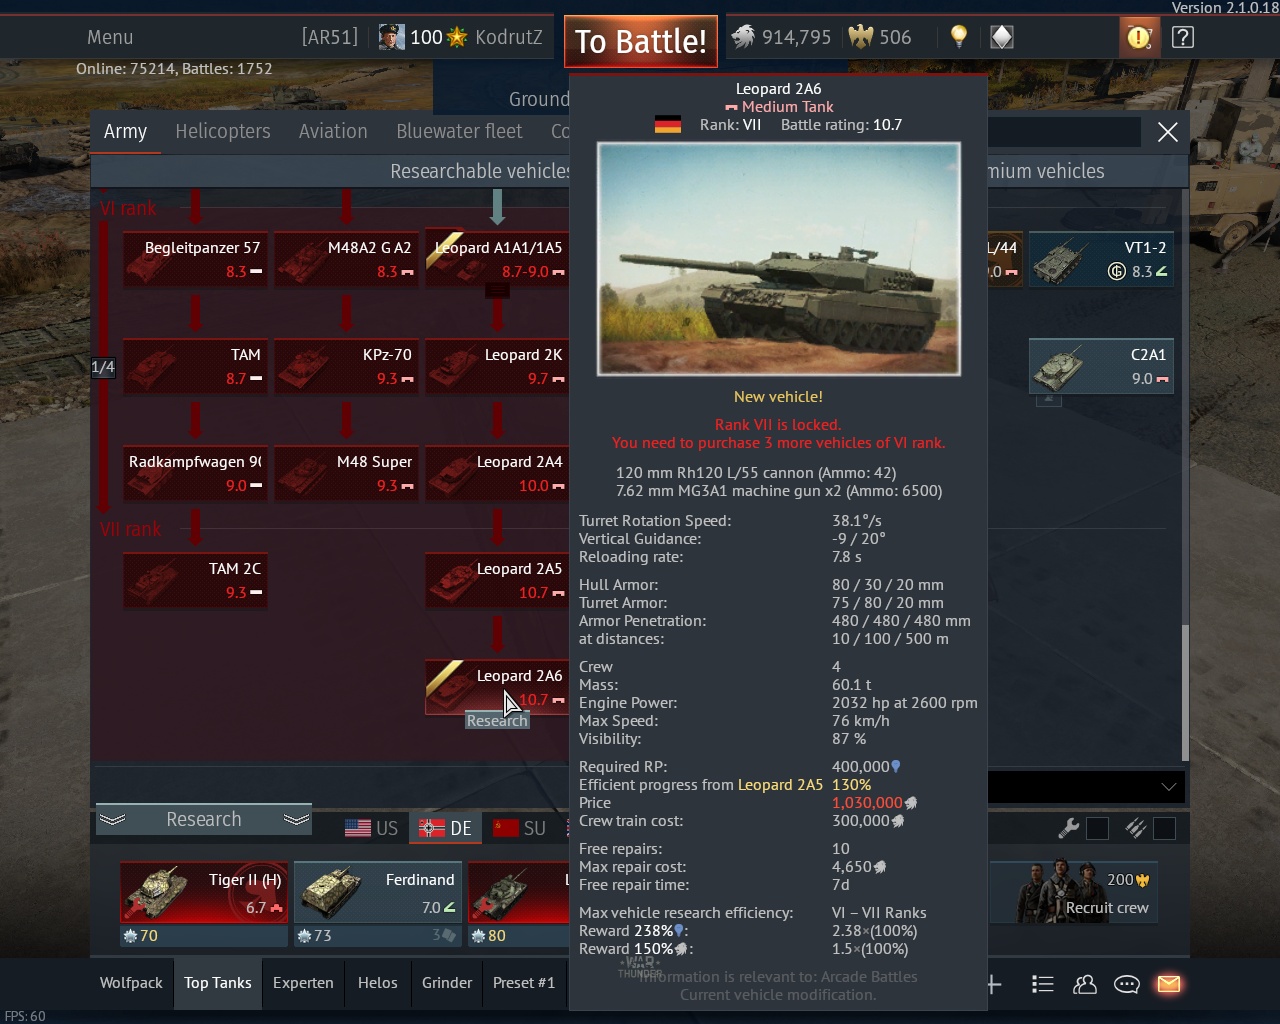Click Recruit crew for 200 eagles
Viewport: 1280px width, 1024px height.
click(1074, 893)
